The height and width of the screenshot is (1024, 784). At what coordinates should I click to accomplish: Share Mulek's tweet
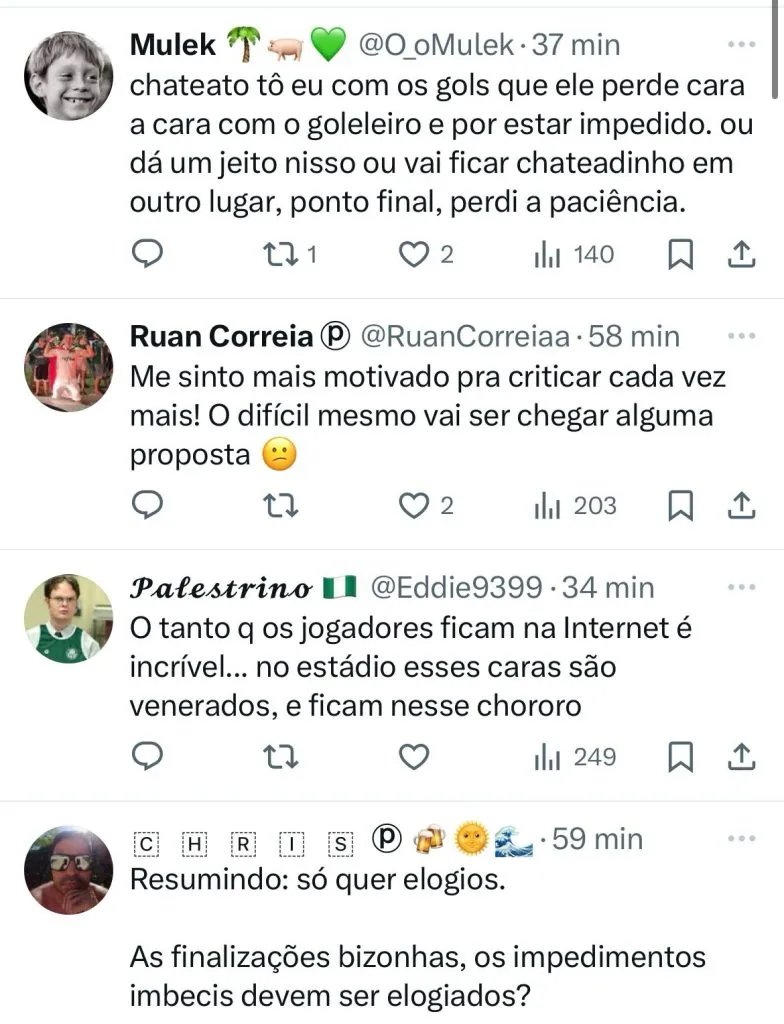[740, 256]
